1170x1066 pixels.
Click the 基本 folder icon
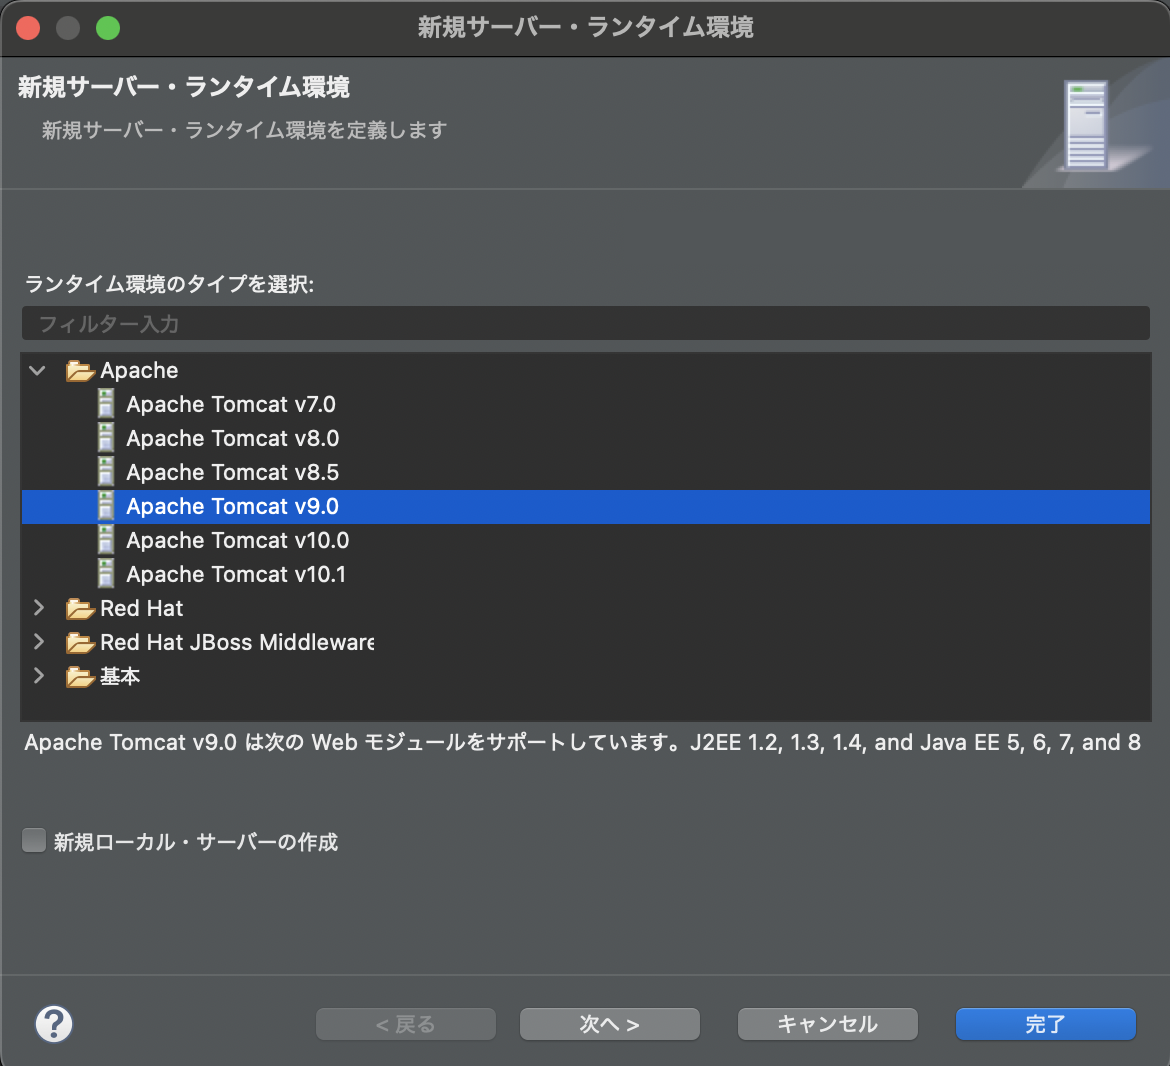(80, 677)
